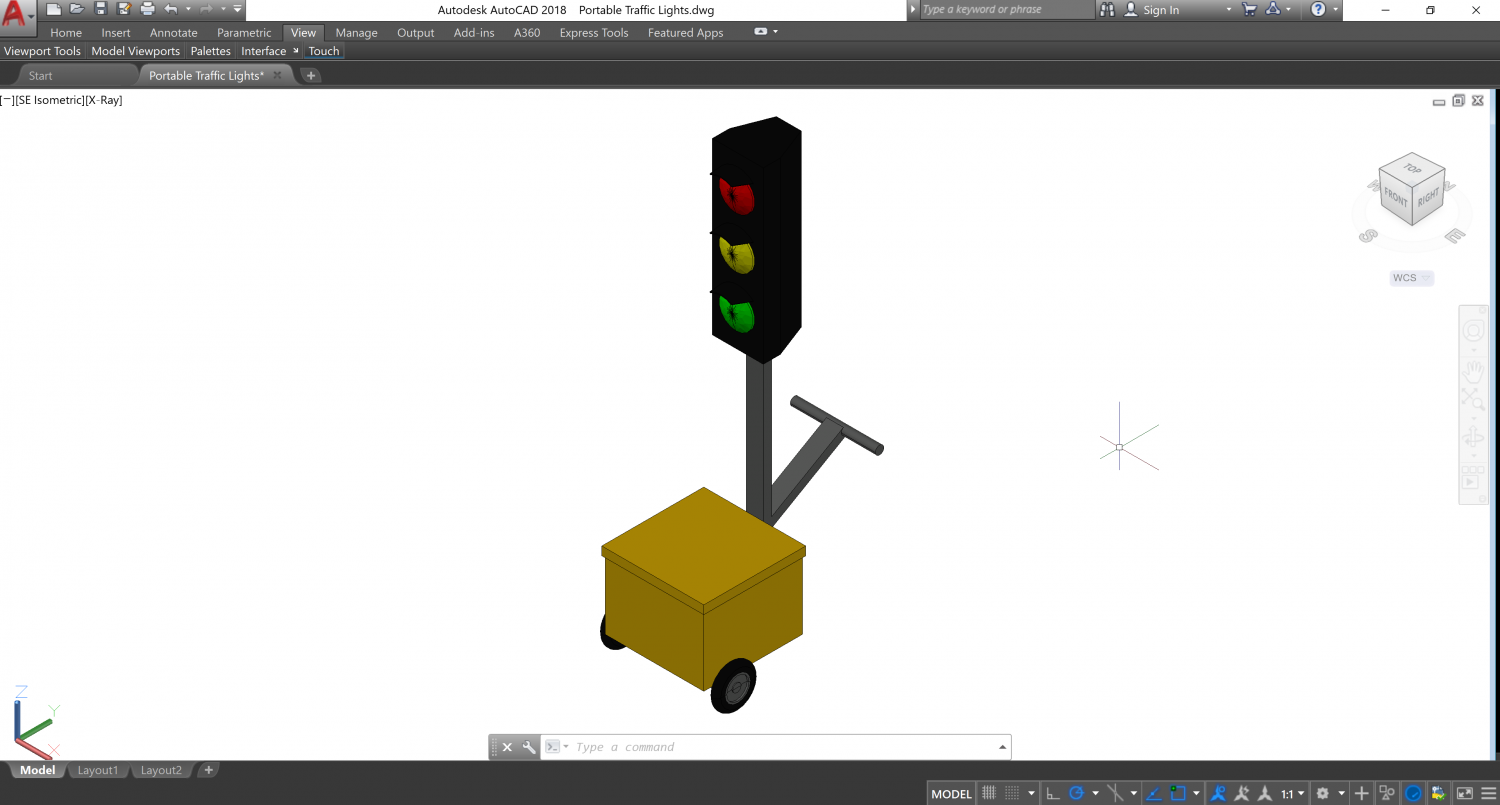Image resolution: width=1500 pixels, height=805 pixels.
Task: Select the Pan tool in the navigation bar
Action: click(x=1475, y=368)
